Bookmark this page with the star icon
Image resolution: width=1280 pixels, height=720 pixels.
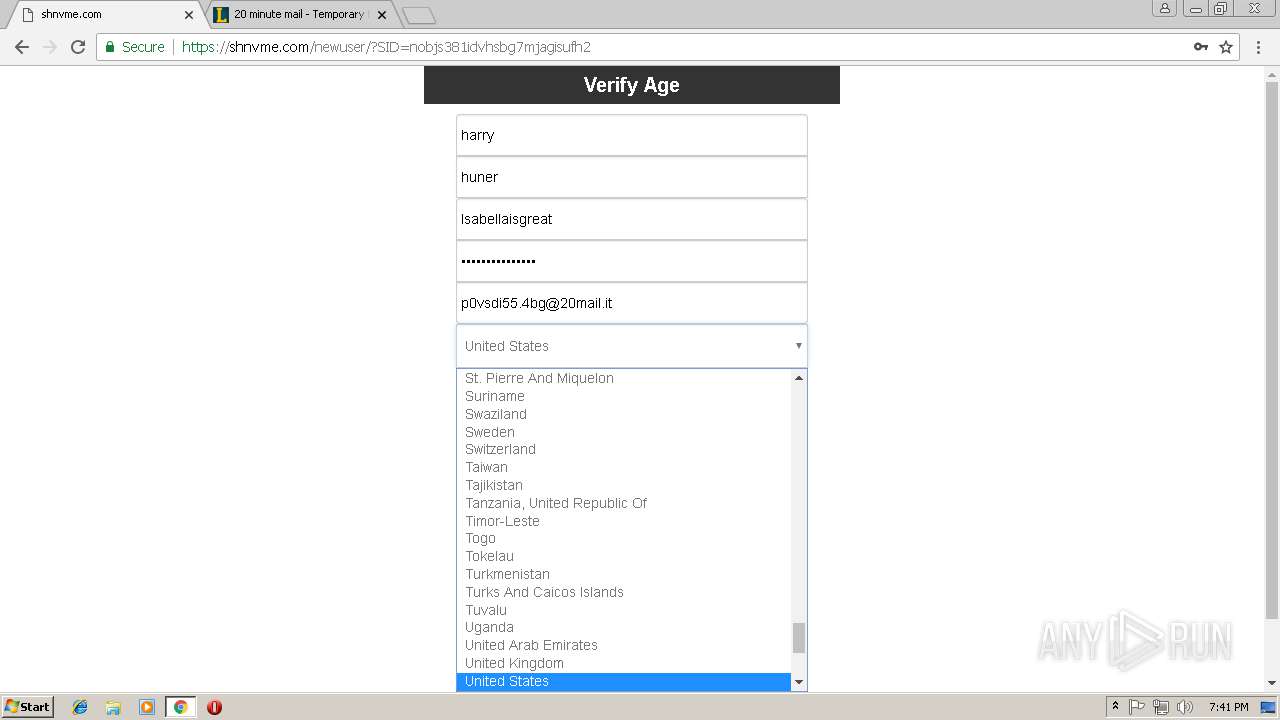(x=1226, y=47)
